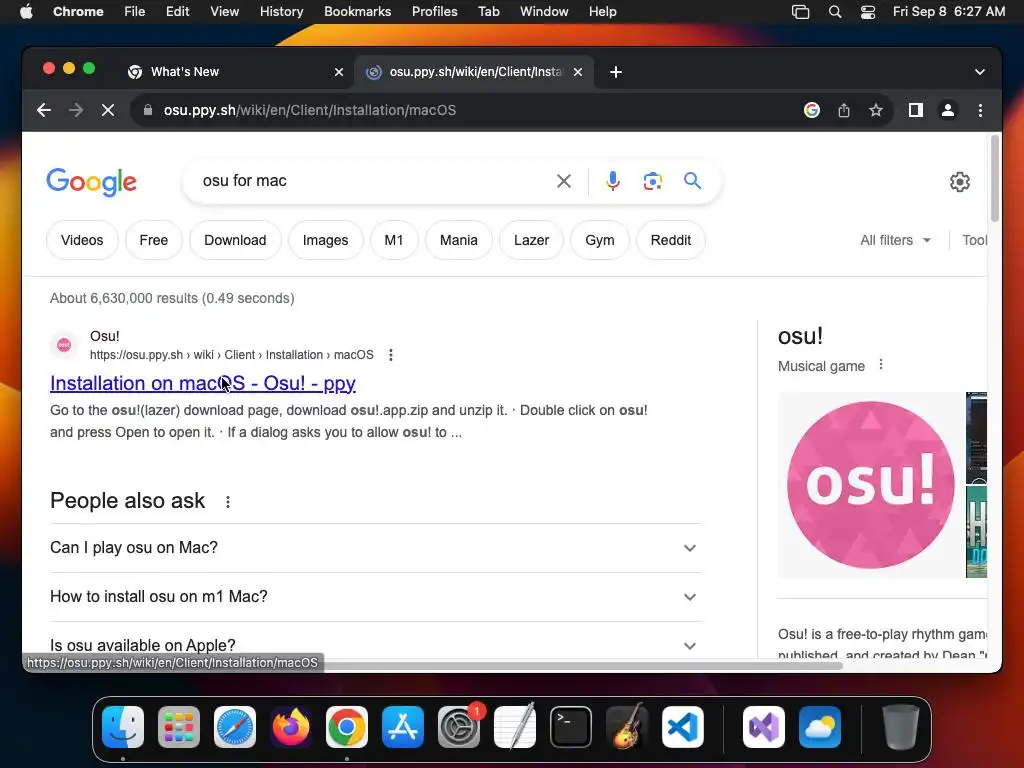The height and width of the screenshot is (768, 1024).
Task: Click the address bar URL
Action: point(310,110)
